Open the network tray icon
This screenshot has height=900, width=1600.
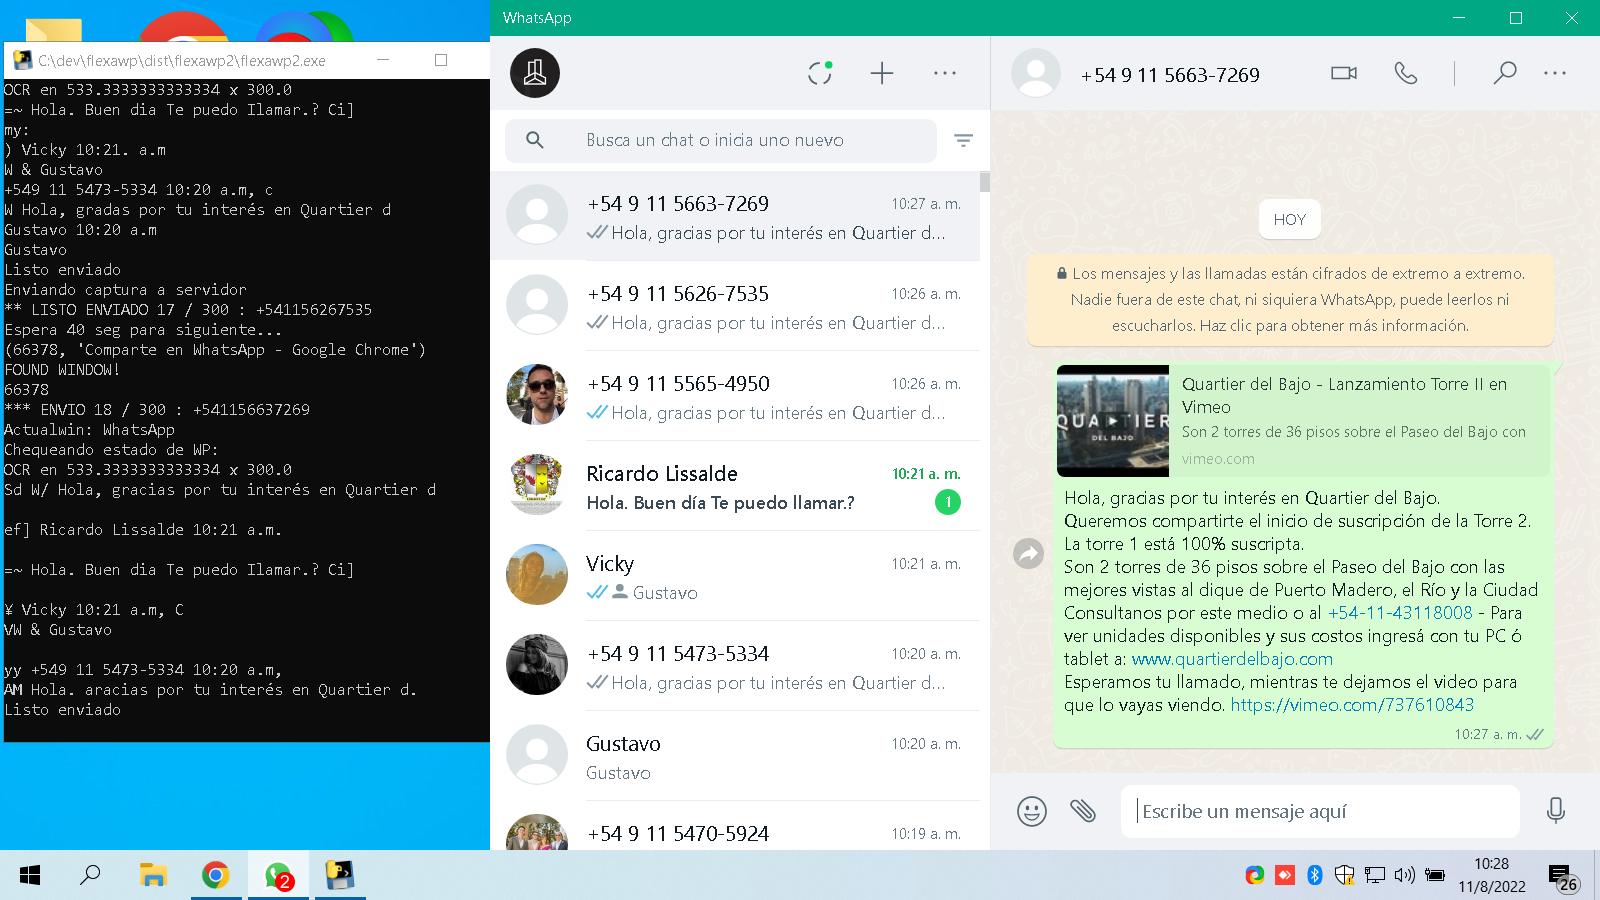tap(1375, 876)
